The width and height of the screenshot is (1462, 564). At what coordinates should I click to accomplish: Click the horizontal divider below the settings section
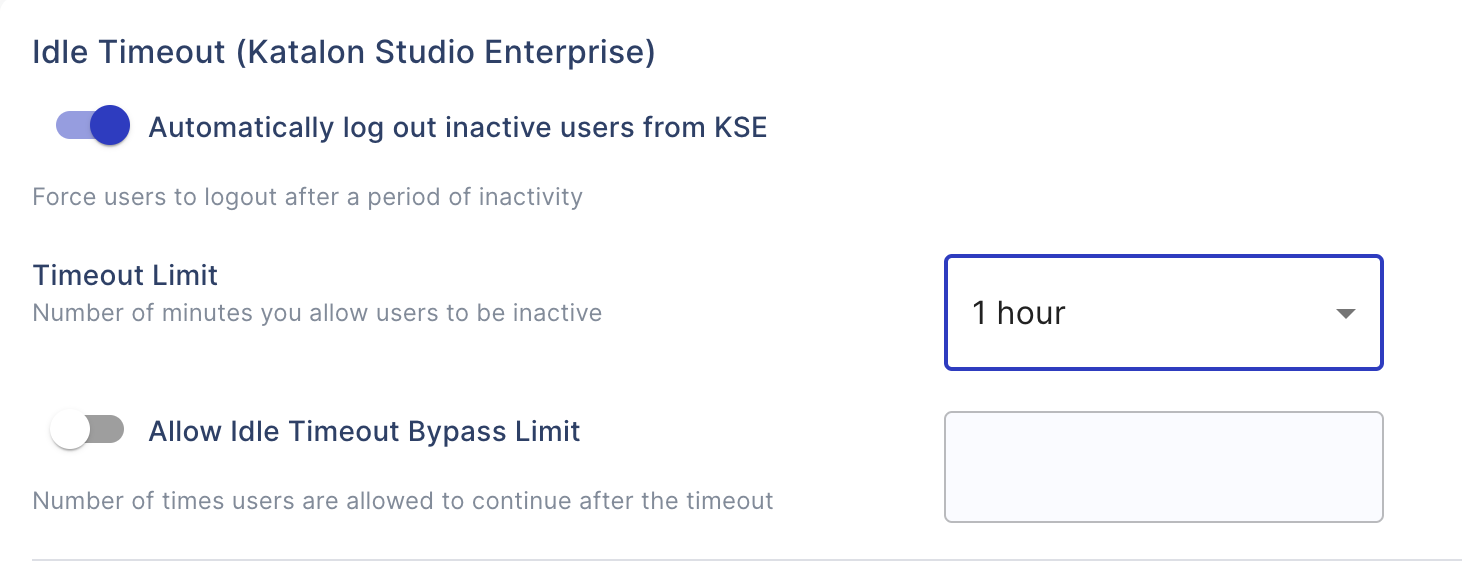tap(746, 559)
